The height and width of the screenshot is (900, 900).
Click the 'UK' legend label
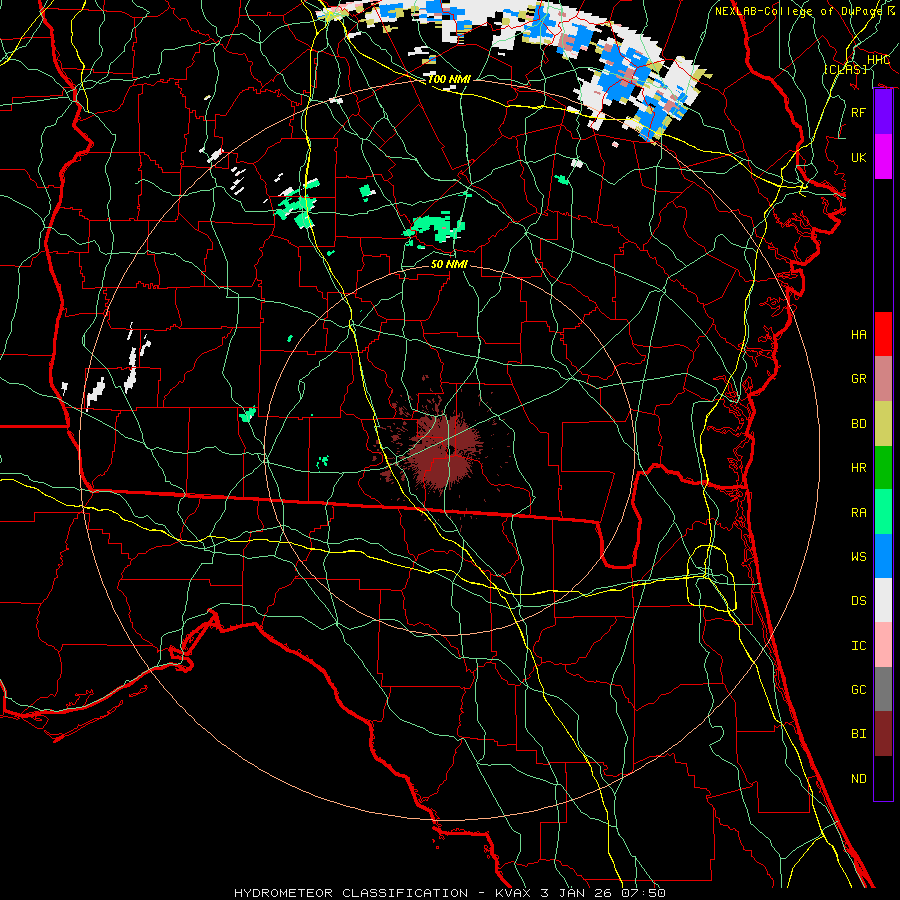tap(858, 157)
